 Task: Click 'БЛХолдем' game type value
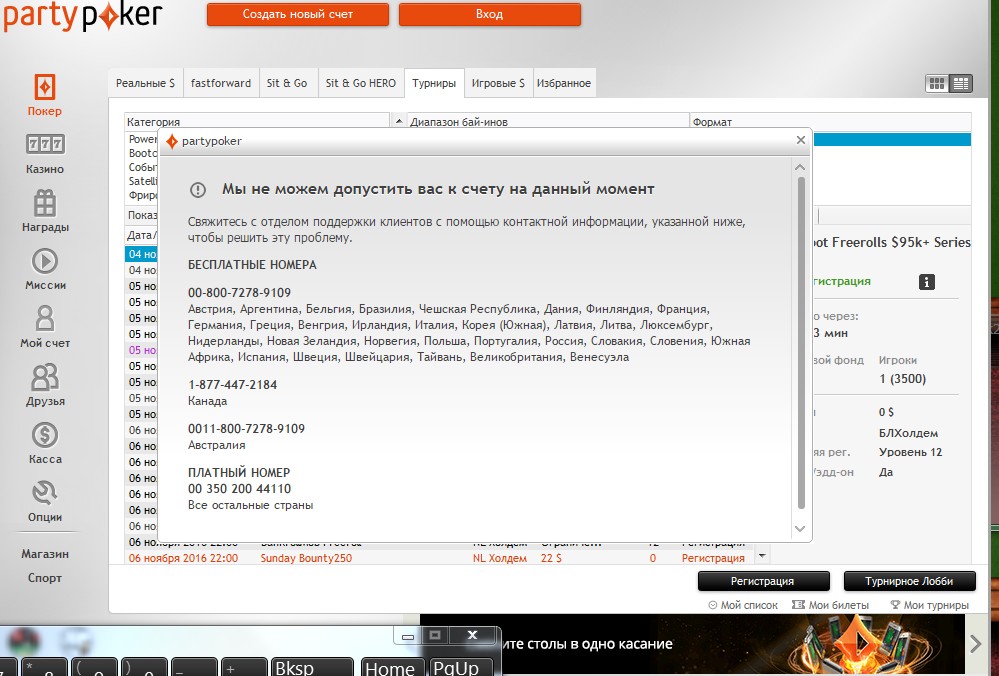(x=908, y=433)
